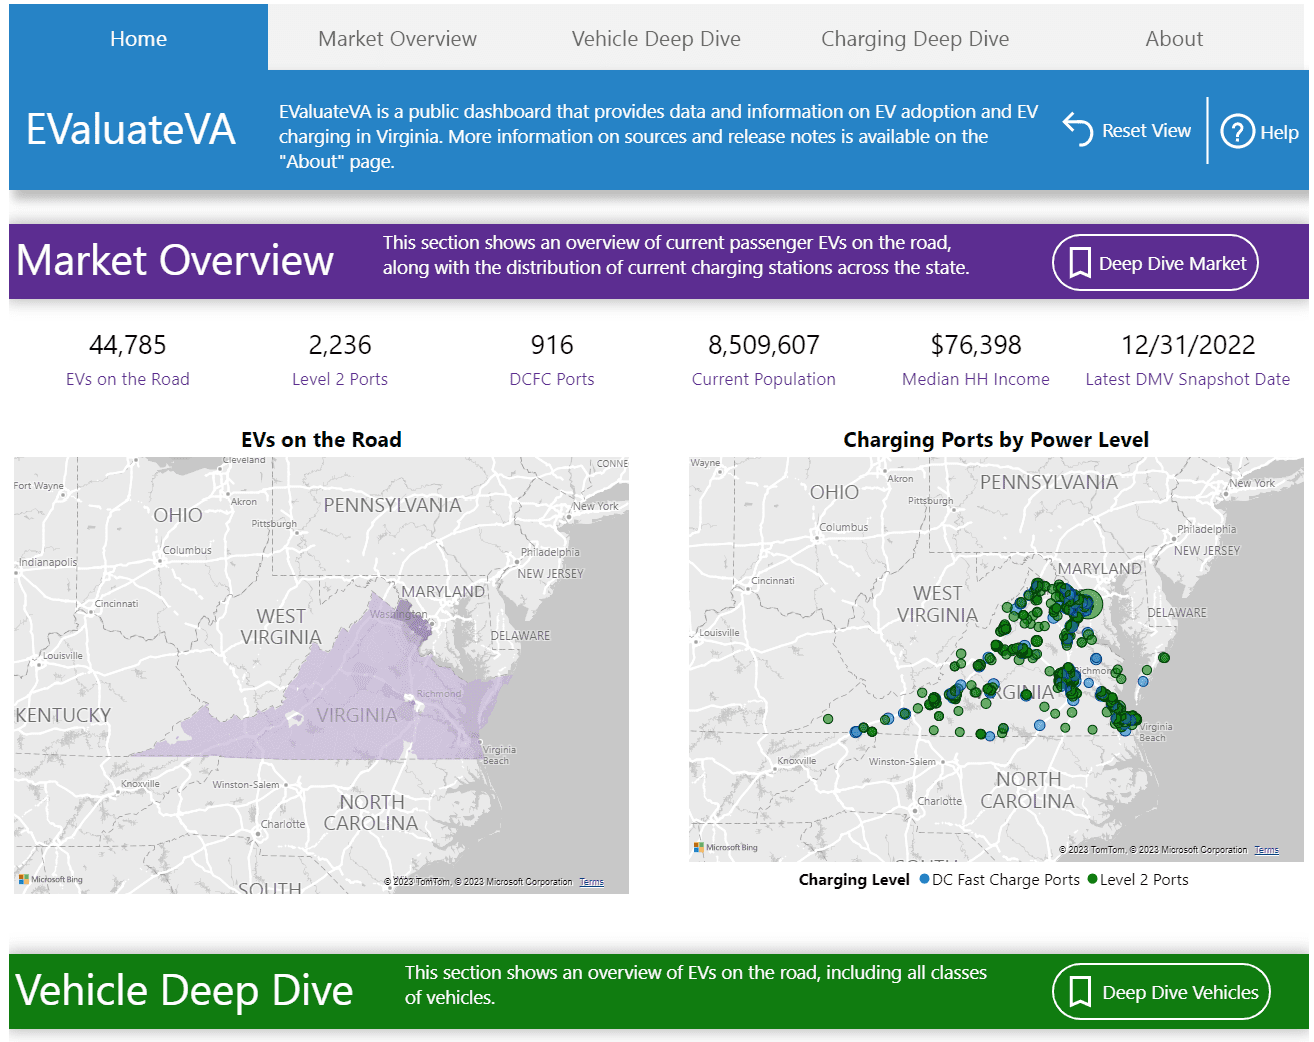Open the About tab
This screenshot has height=1042, width=1314.
coord(1173,39)
